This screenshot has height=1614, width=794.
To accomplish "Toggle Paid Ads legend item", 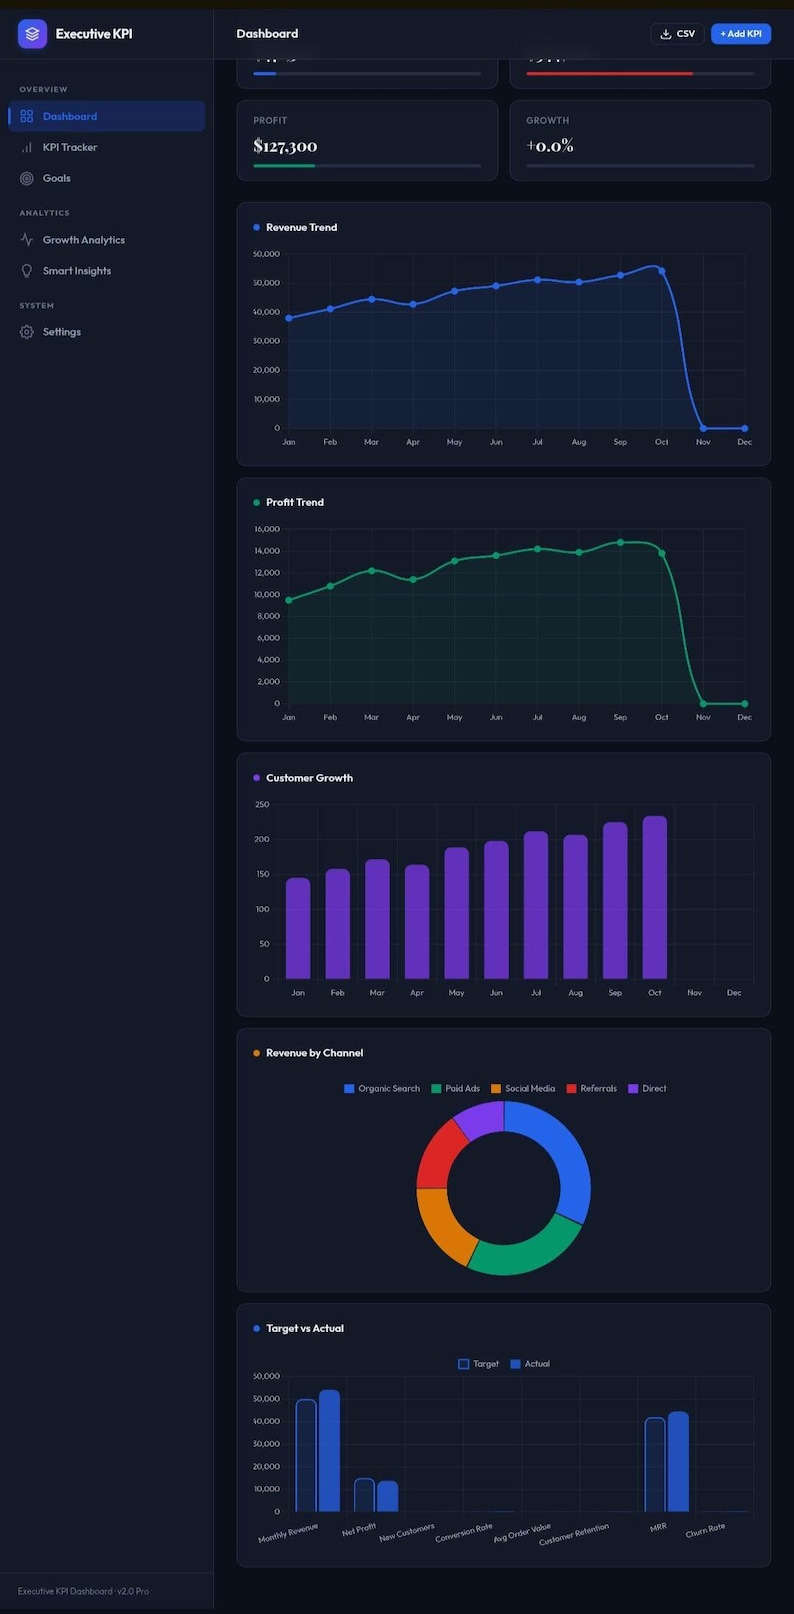I will [456, 1088].
